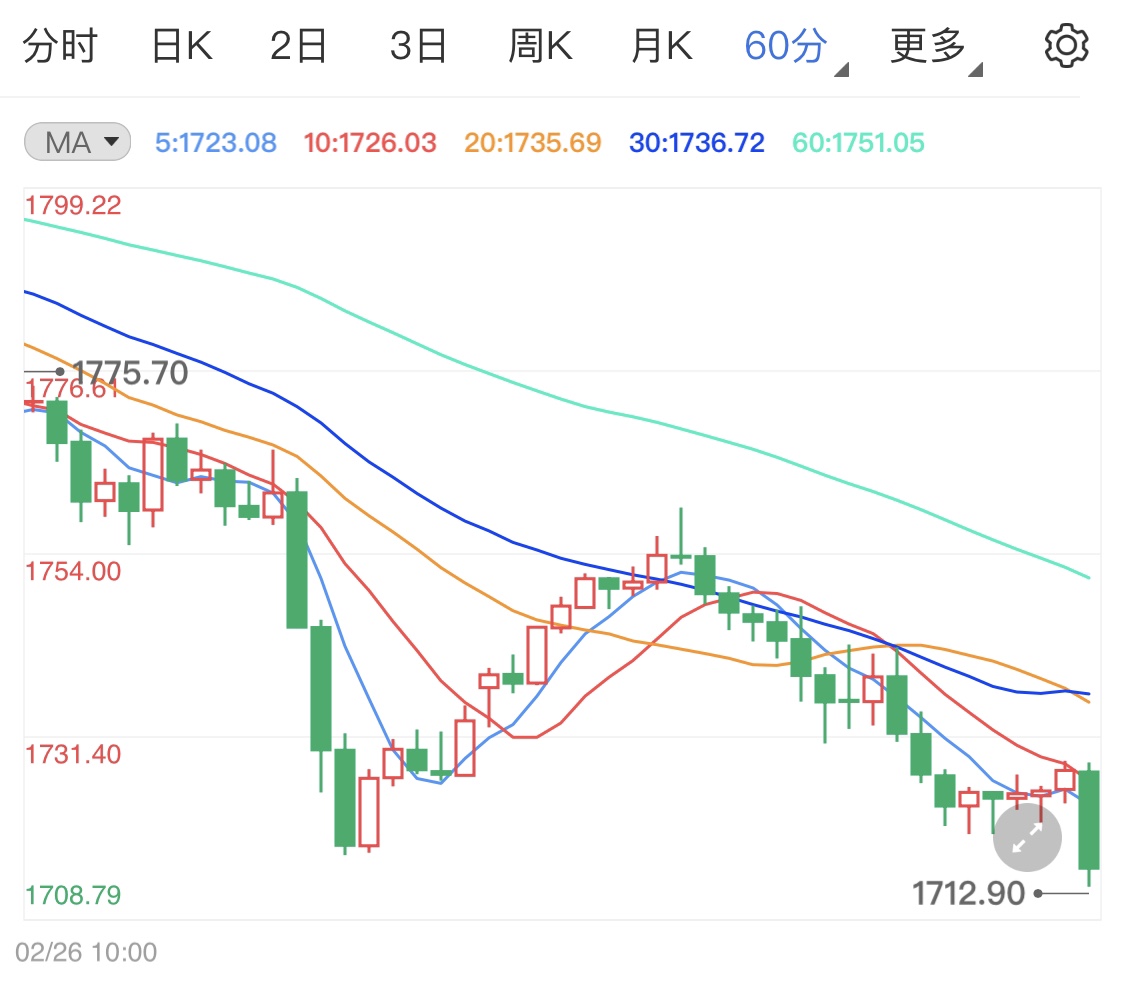Click the MA5 value 5:1723.08
This screenshot has height=982, width=1125.
click(216, 143)
